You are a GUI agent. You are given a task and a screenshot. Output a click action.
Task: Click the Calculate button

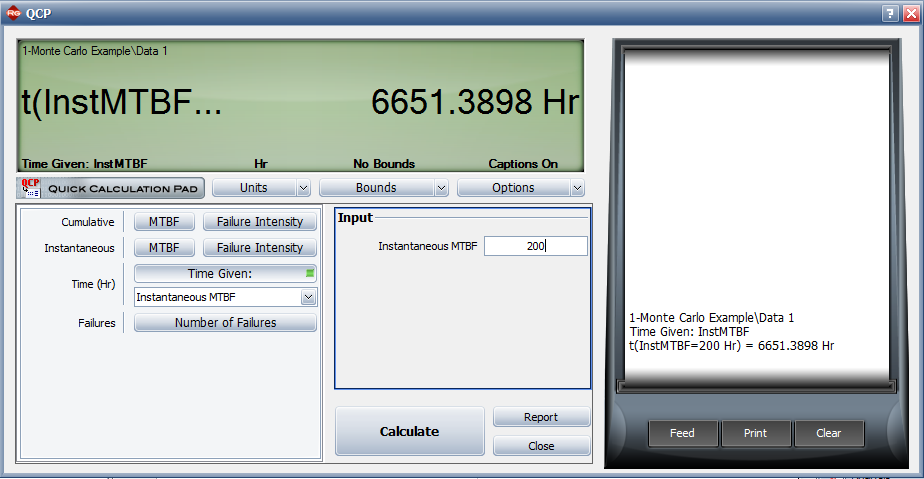pos(410,431)
